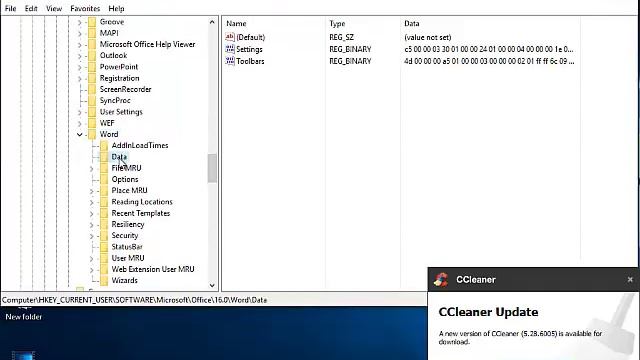The height and width of the screenshot is (360, 640).
Task: Select the User Settings registry key
Action: click(121, 112)
